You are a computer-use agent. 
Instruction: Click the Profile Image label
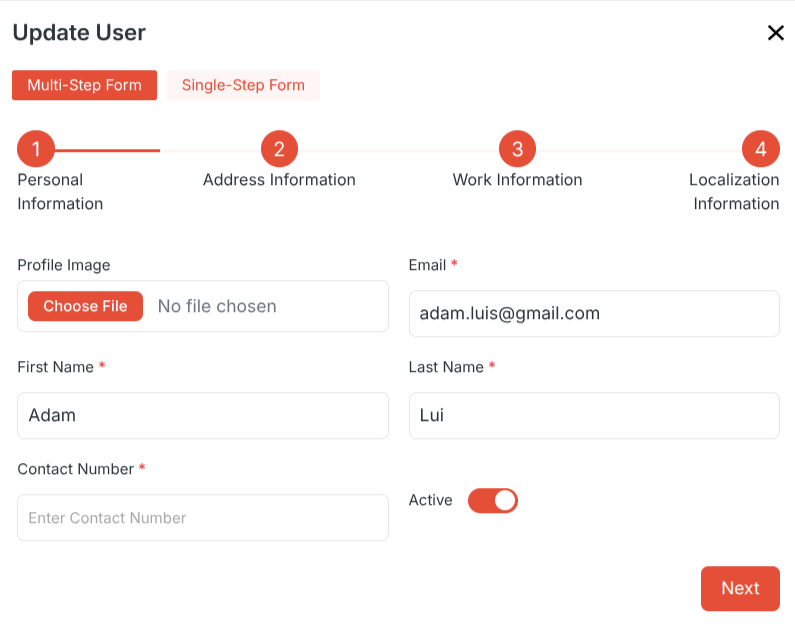pyautogui.click(x=64, y=265)
